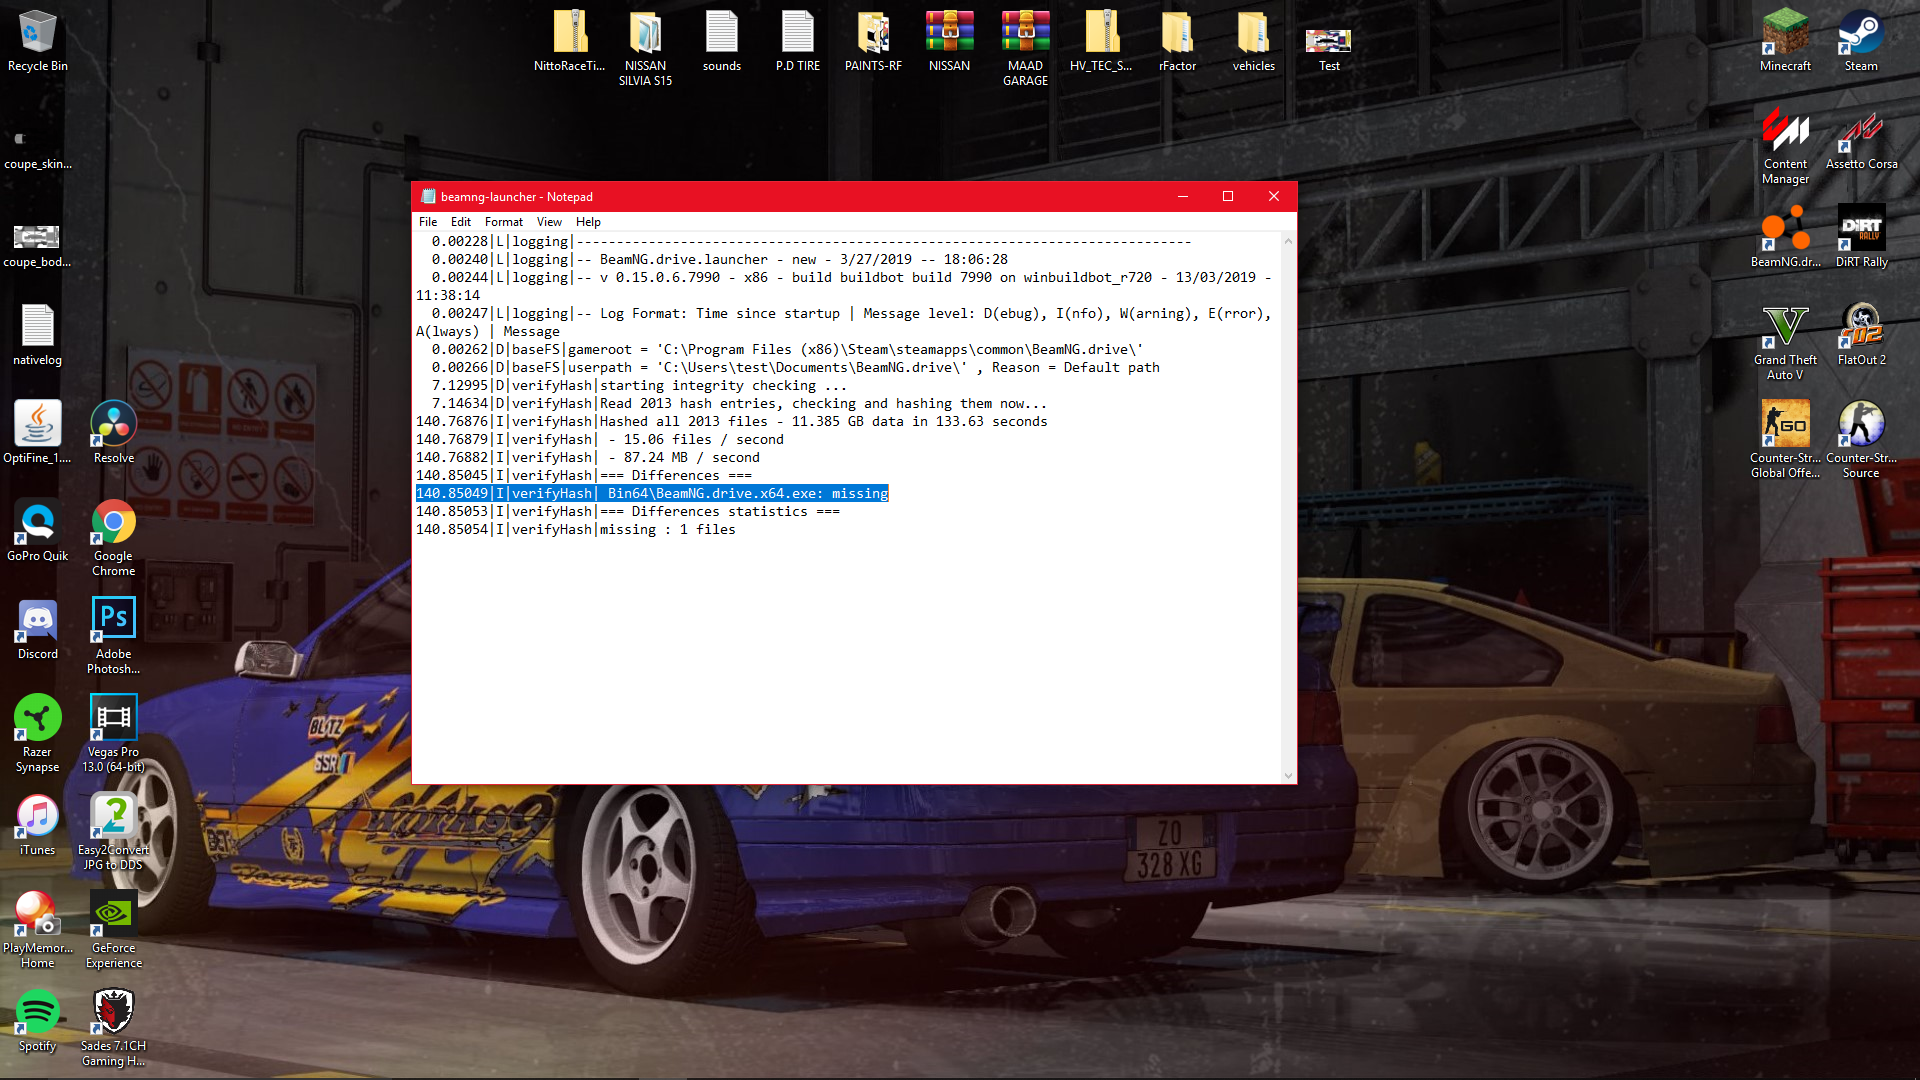Select the Discord desktop shortcut
This screenshot has width=1920, height=1080.
point(38,627)
